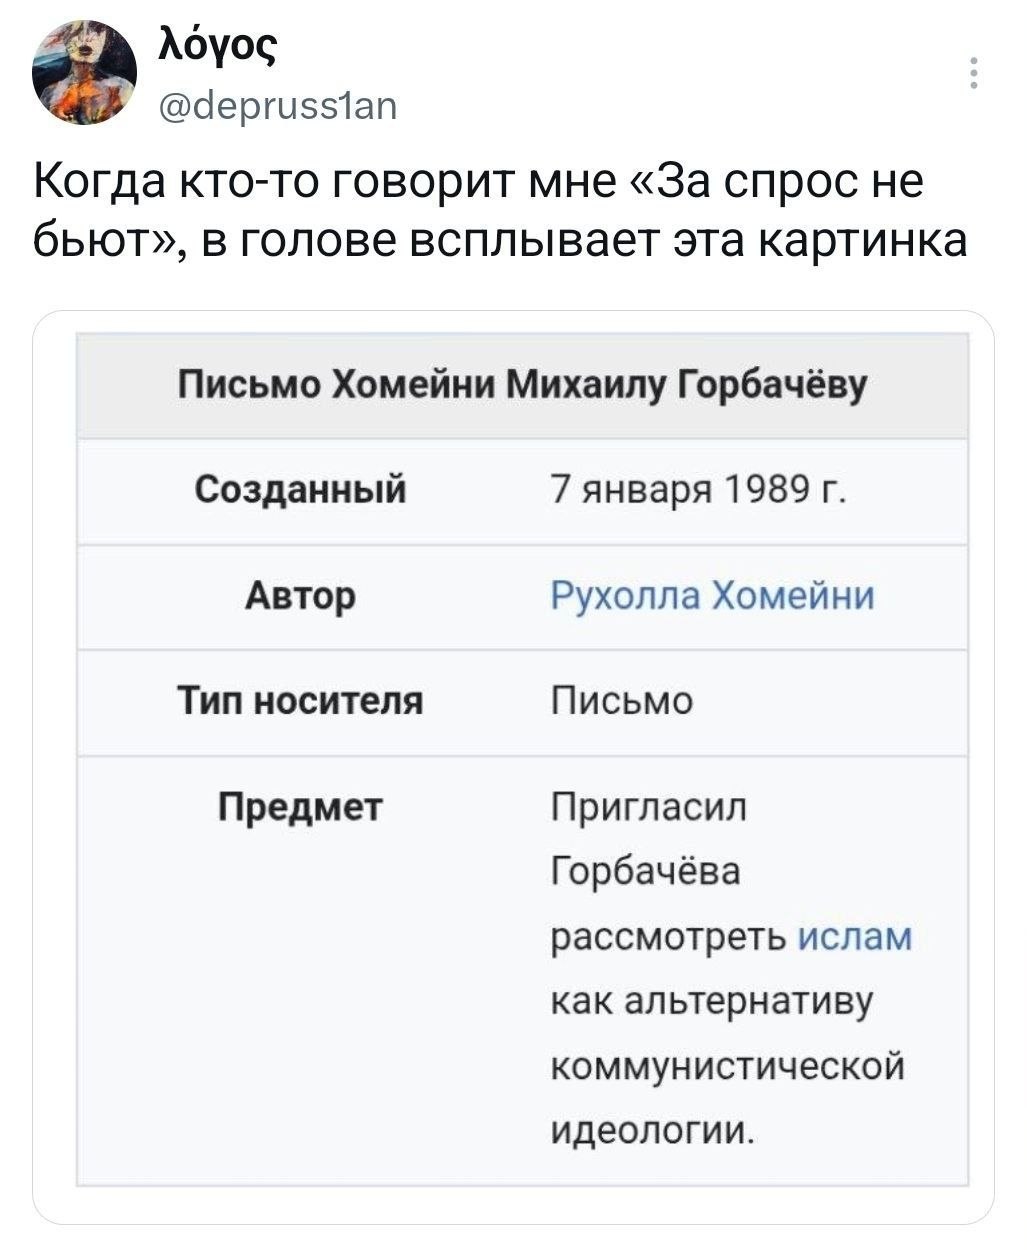
Task: Click the Письмо value in the table
Action: pos(621,701)
